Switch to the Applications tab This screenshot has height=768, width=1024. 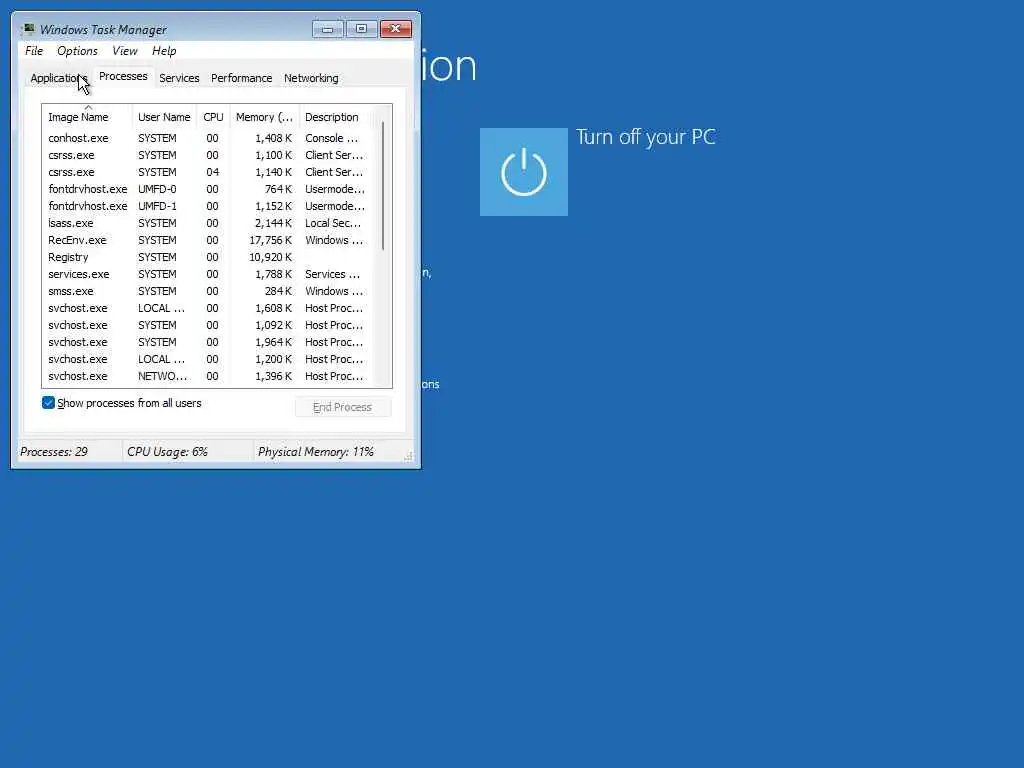point(59,78)
